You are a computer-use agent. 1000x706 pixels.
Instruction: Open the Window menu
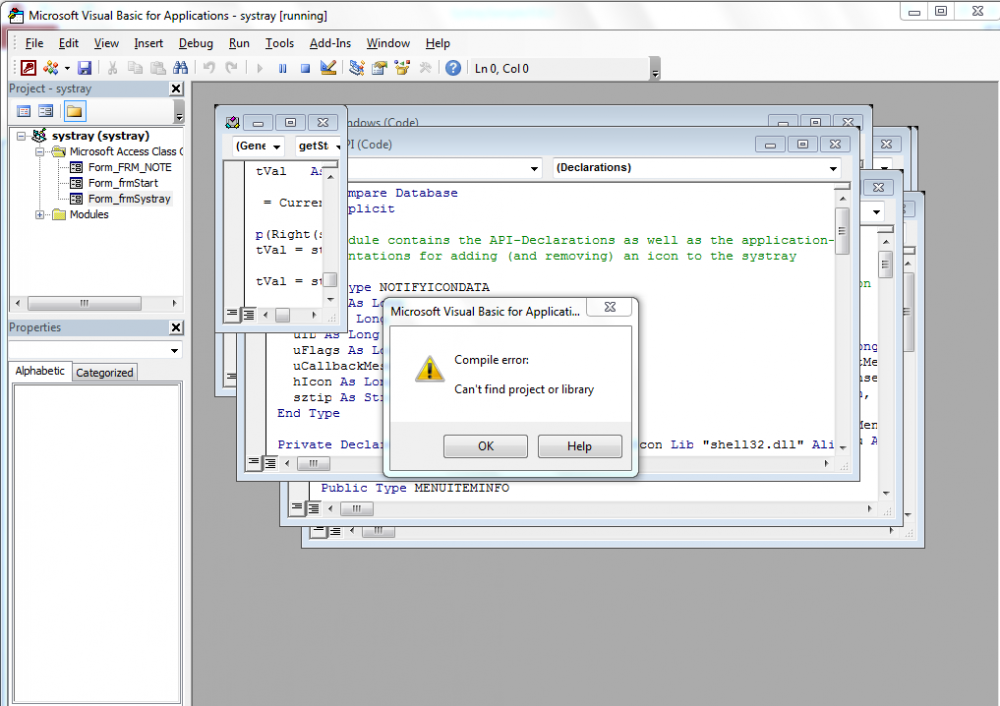(388, 43)
